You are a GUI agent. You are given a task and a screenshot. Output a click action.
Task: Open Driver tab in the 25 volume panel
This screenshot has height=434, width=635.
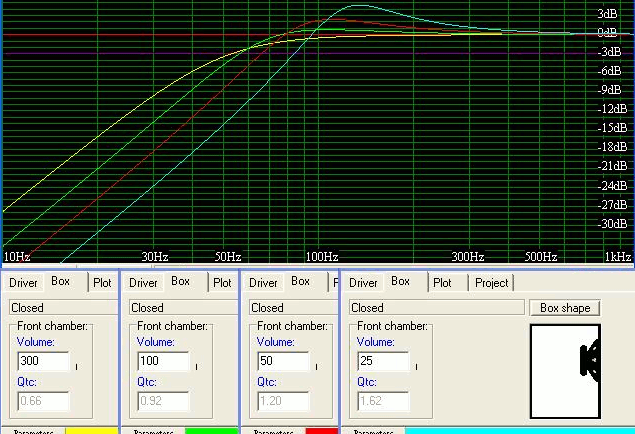click(x=363, y=283)
